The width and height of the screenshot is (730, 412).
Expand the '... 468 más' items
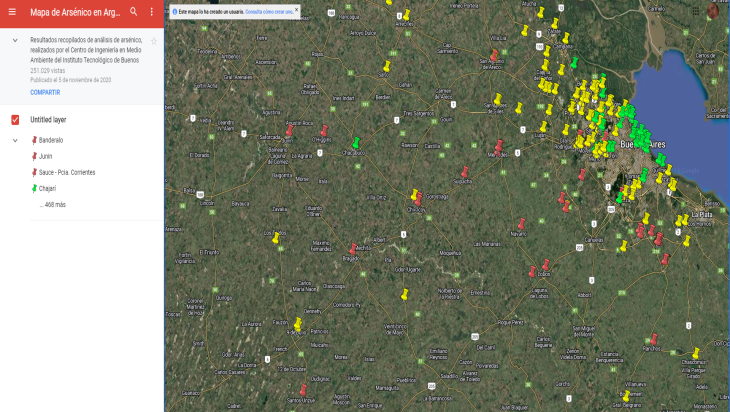coord(53,204)
